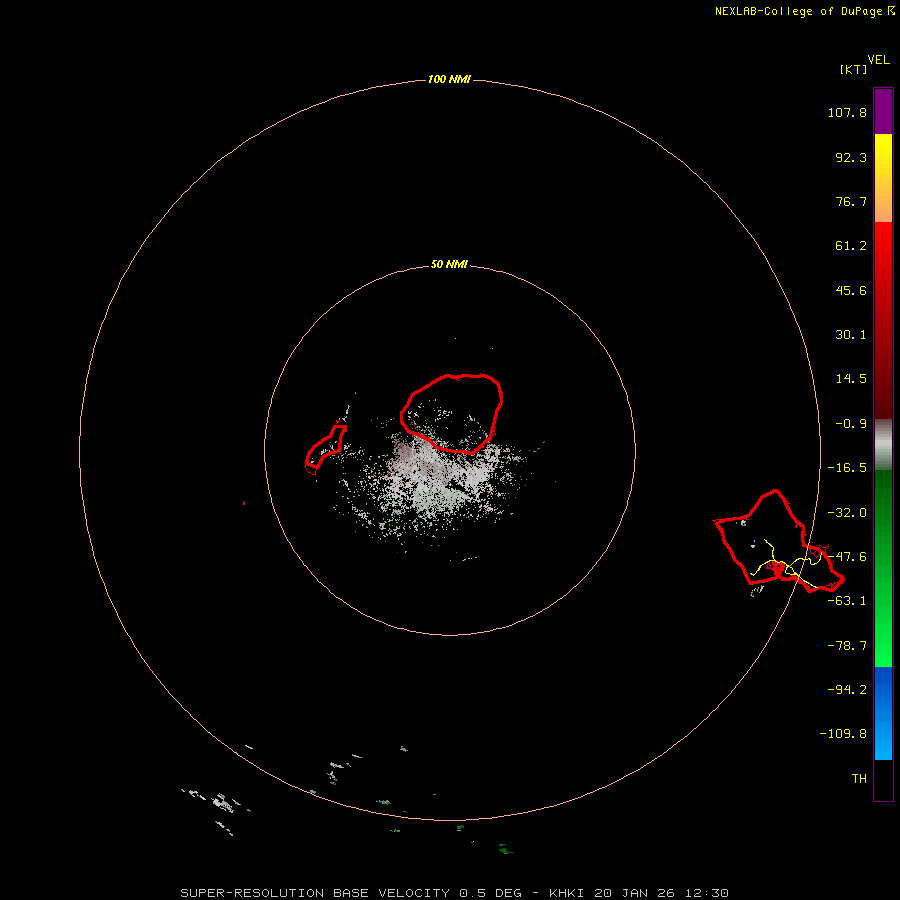Click the -63.1 velocity scale value
900x900 pixels.
click(x=847, y=601)
